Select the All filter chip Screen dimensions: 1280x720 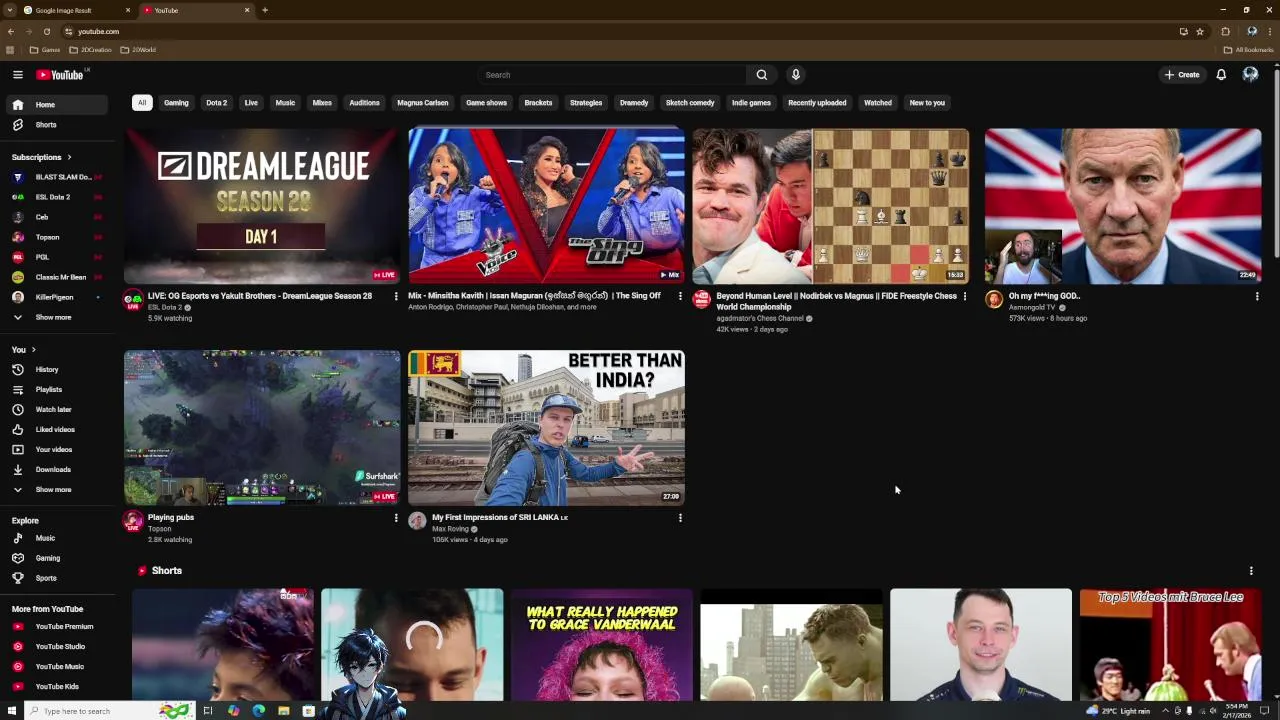tap(142, 103)
